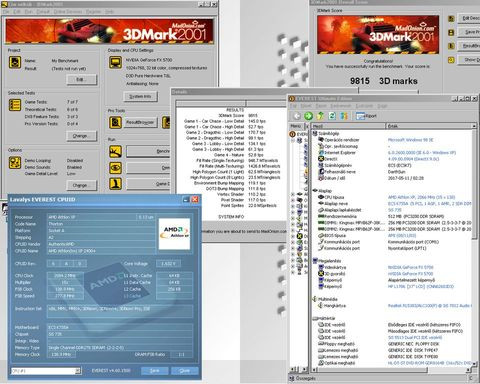480x384 pixels.
Task: Click the Realtek sound card link
Action: tap(429, 306)
